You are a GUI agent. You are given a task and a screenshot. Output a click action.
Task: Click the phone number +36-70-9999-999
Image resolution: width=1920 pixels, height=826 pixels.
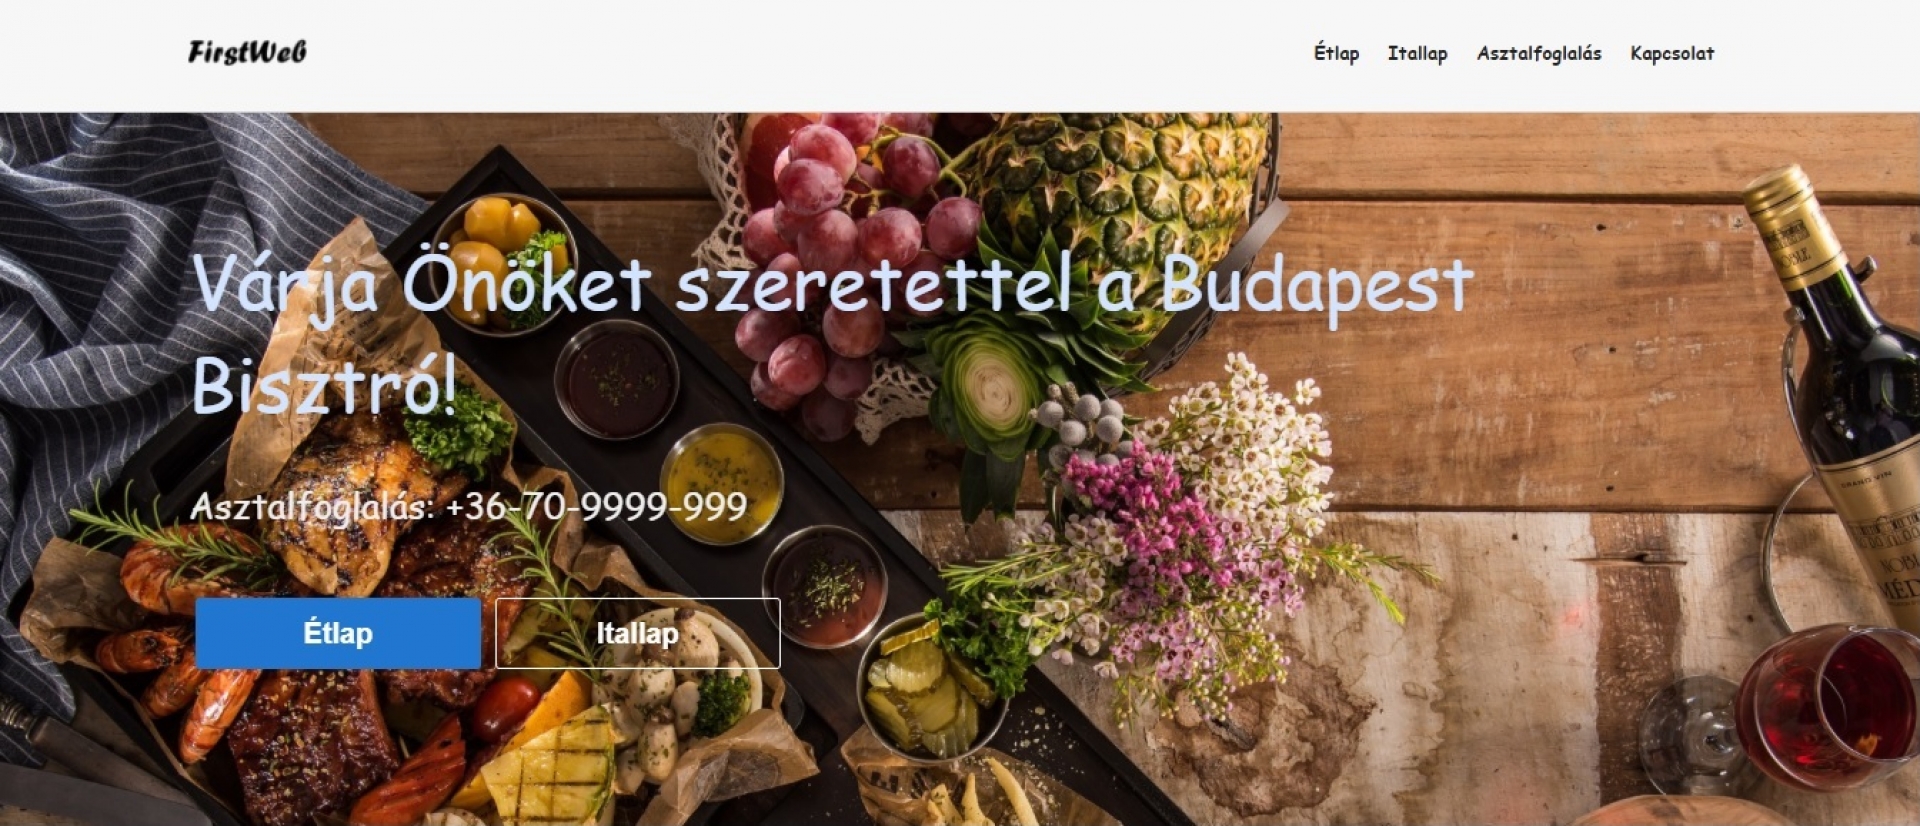(x=596, y=506)
